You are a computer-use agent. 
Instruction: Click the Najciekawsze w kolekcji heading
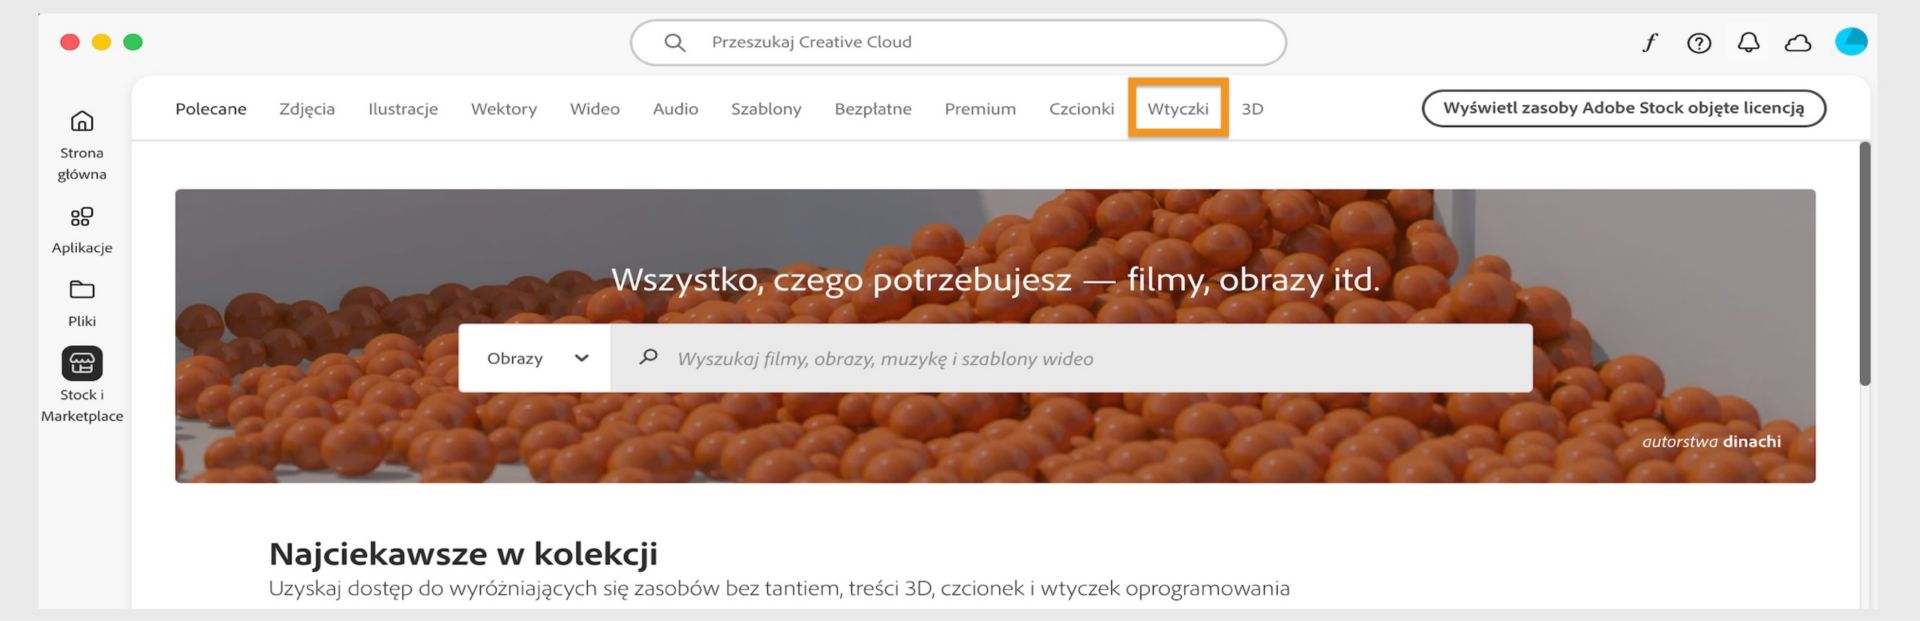(463, 553)
